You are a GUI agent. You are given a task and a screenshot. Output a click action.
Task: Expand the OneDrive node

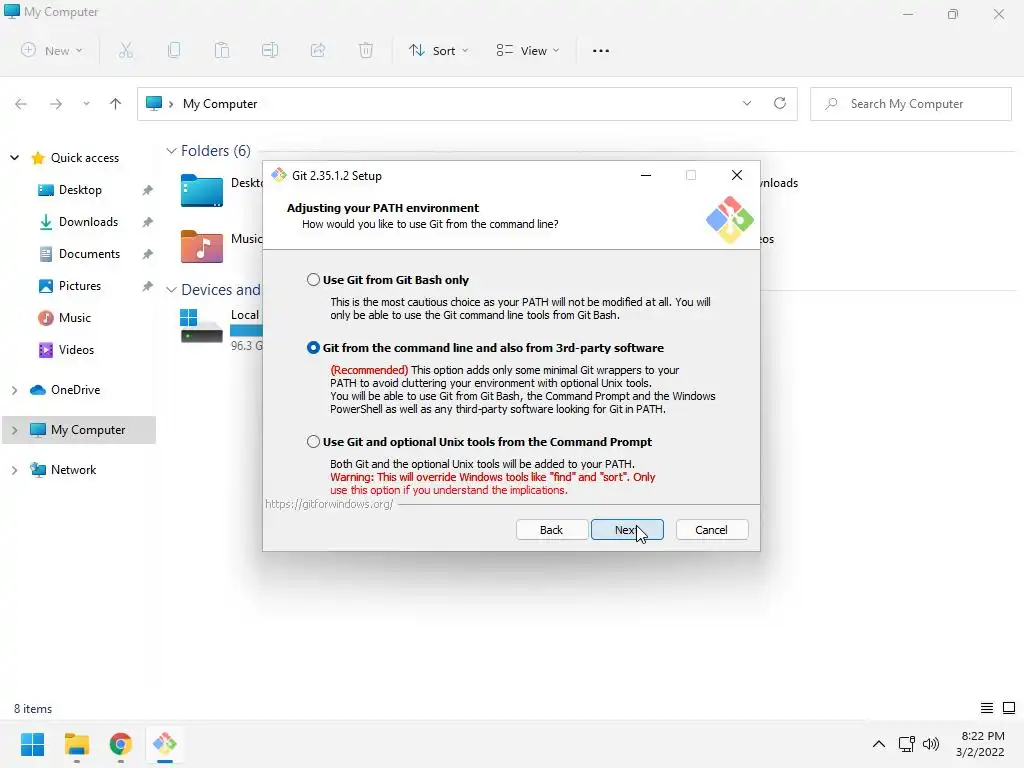click(x=14, y=390)
